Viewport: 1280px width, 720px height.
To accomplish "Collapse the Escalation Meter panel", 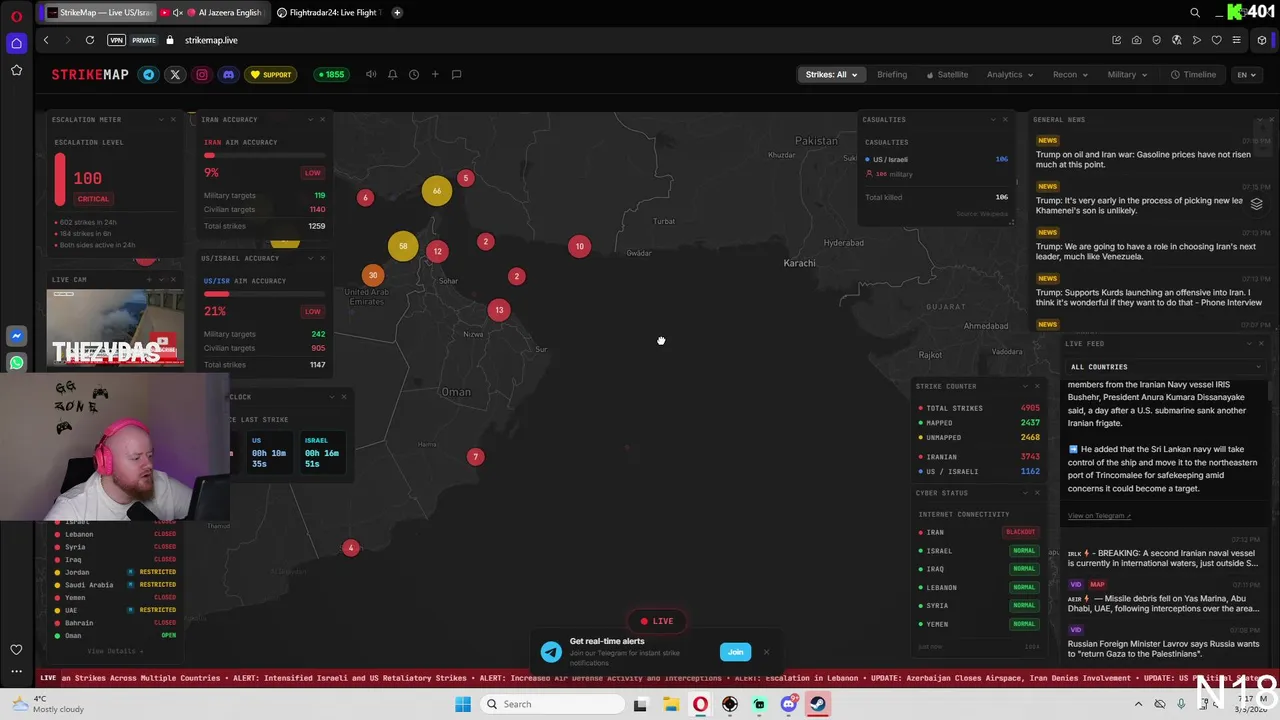I will click(x=161, y=119).
